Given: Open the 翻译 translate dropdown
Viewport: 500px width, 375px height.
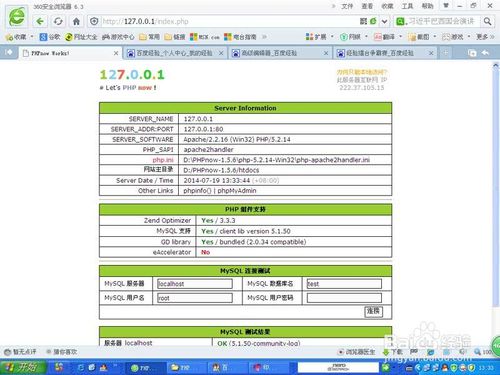Looking at the screenshot, I should (x=388, y=37).
